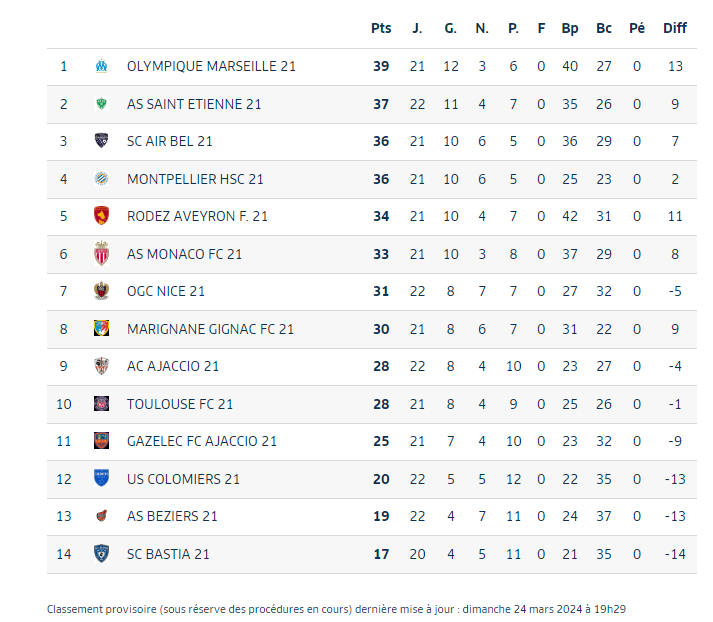The height and width of the screenshot is (622, 713).
Task: Click the Rodez Aveyron club logo
Action: coord(101,216)
